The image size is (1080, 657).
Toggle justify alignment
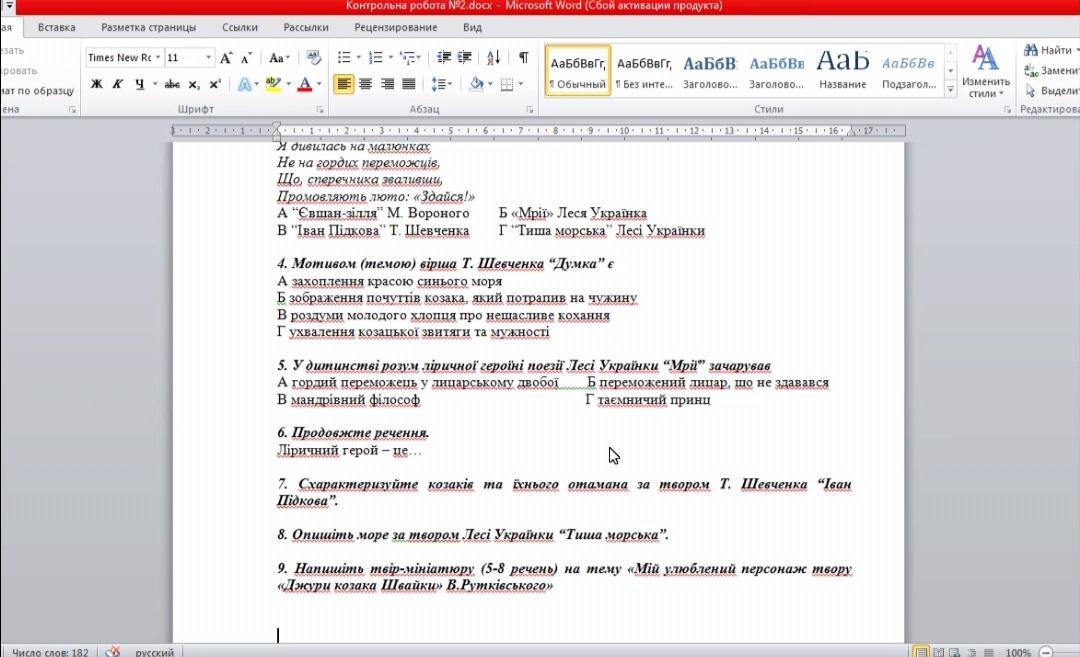coord(408,84)
